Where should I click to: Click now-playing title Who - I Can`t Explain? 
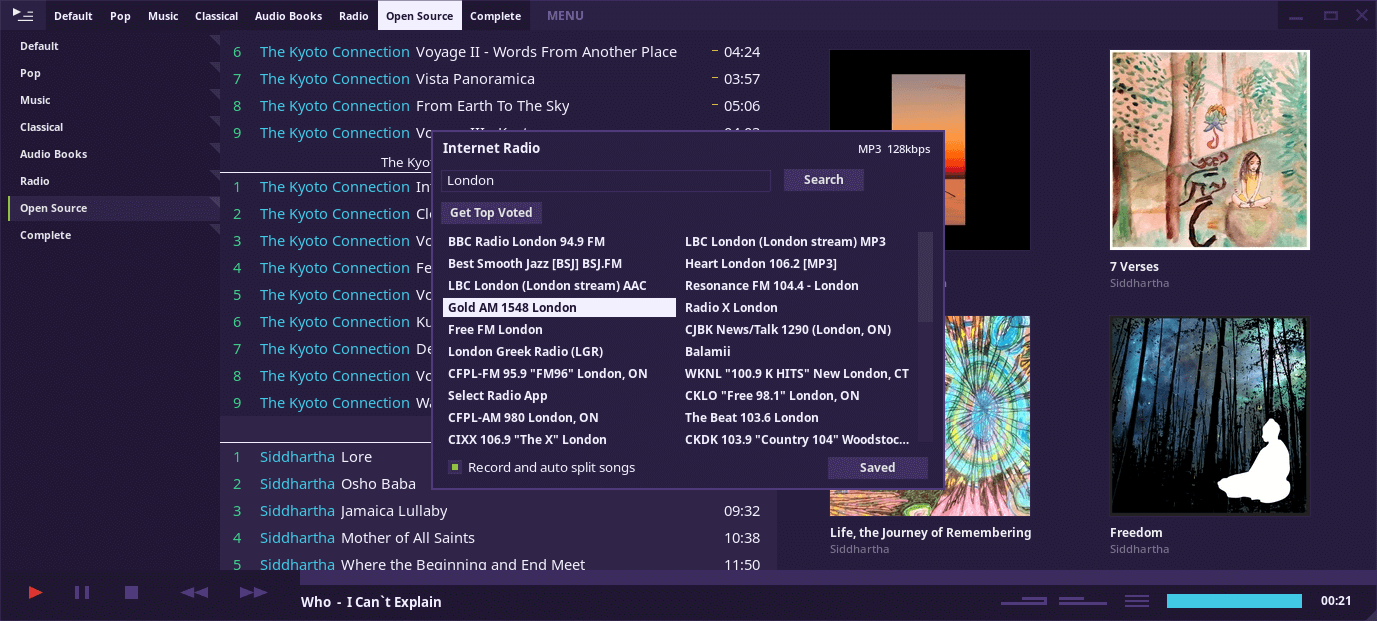pos(371,602)
